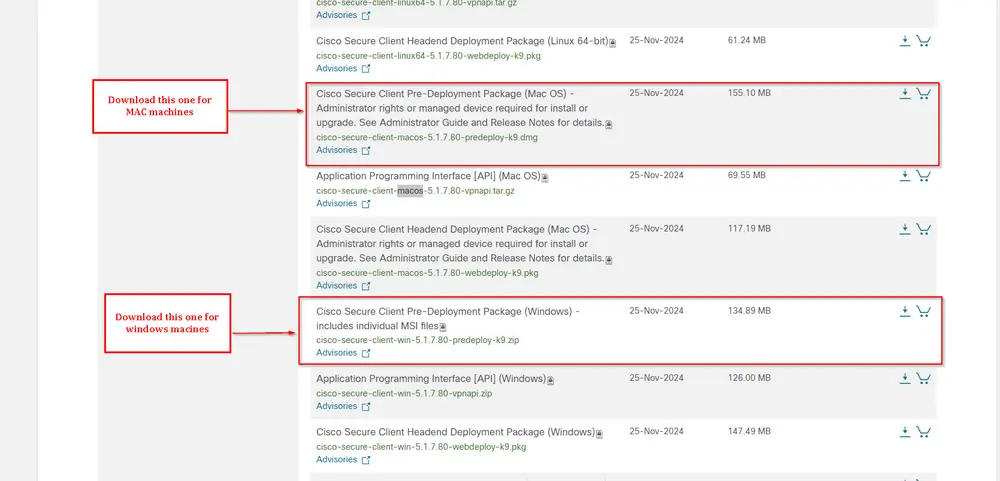Image resolution: width=1000 pixels, height=481 pixels.
Task: Click the Application Programming Interface (Mac OS) title
Action: (x=429, y=175)
